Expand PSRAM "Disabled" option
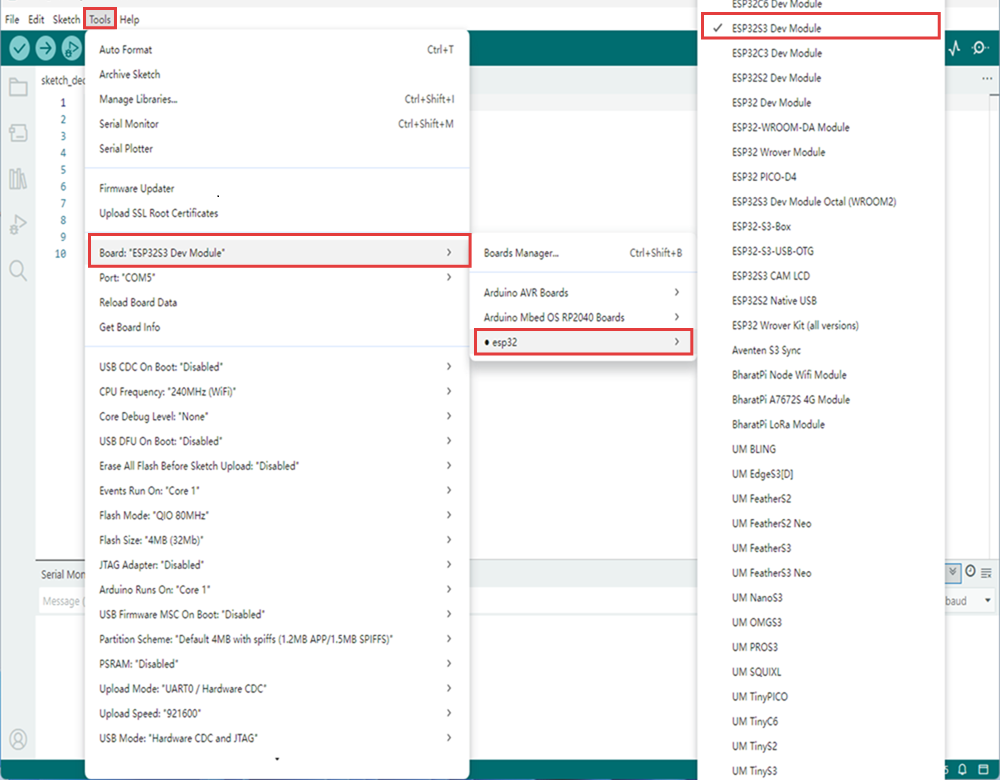Image resolution: width=1000 pixels, height=780 pixels. click(277, 664)
